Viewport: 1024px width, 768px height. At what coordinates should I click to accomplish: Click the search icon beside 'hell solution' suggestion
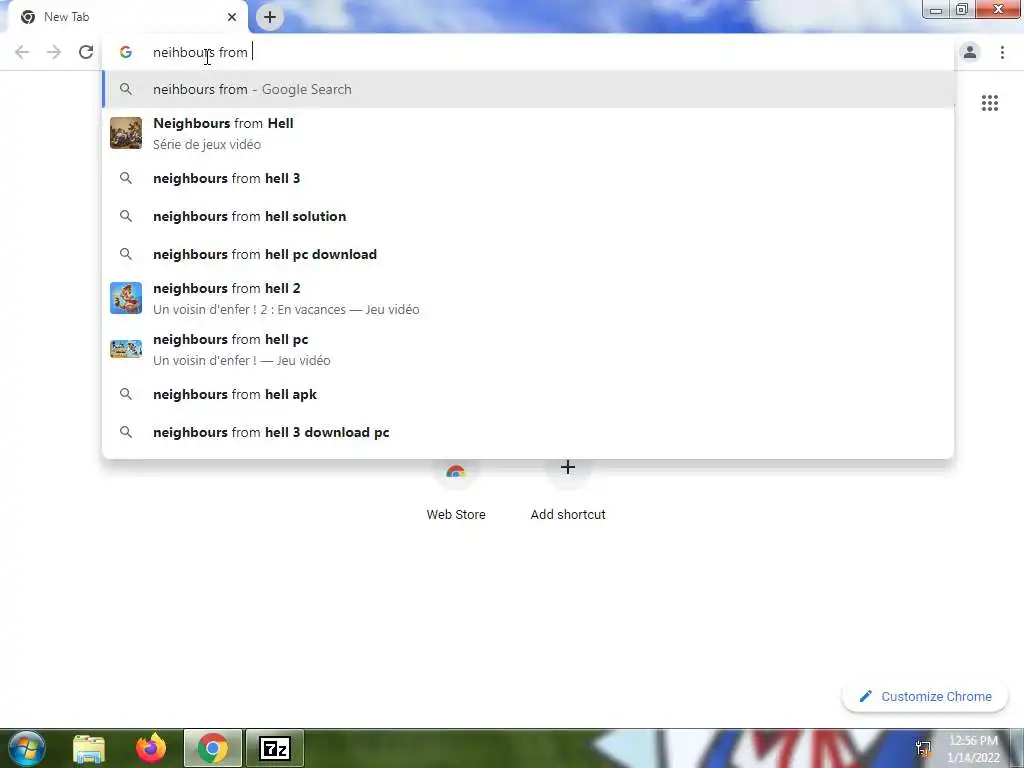(126, 216)
